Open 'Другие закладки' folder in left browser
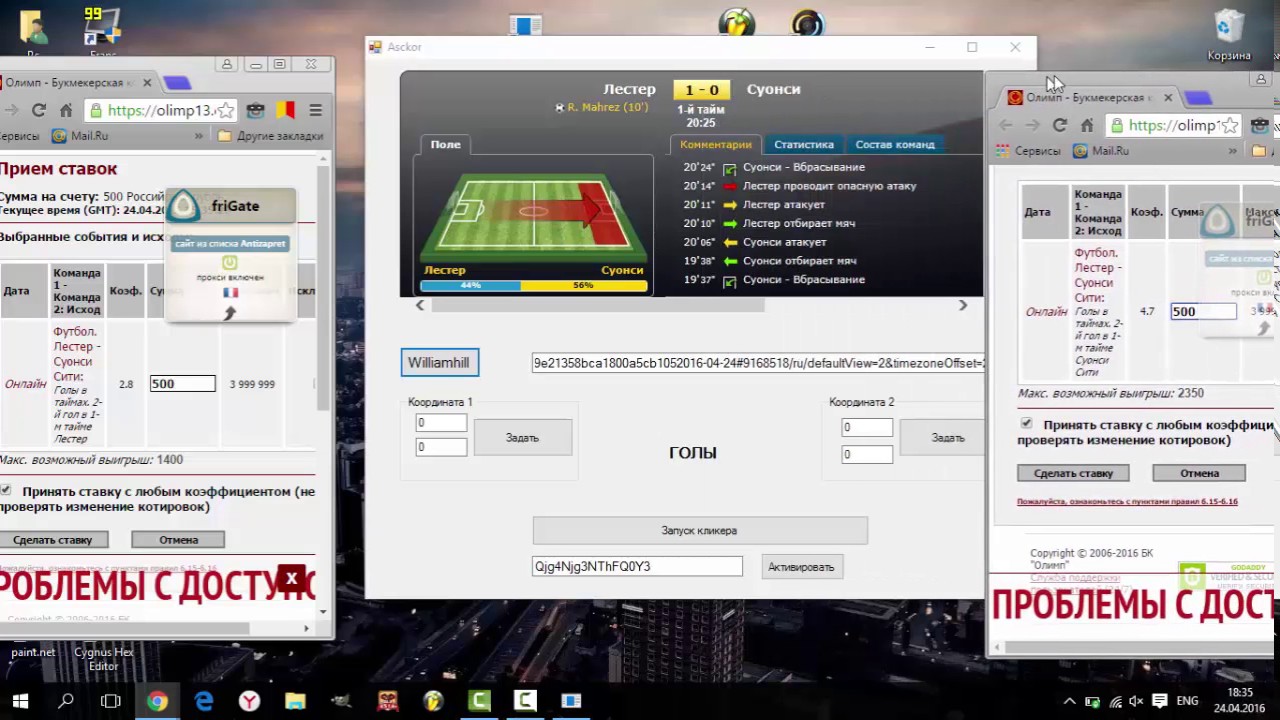1280x720 pixels. 270,135
